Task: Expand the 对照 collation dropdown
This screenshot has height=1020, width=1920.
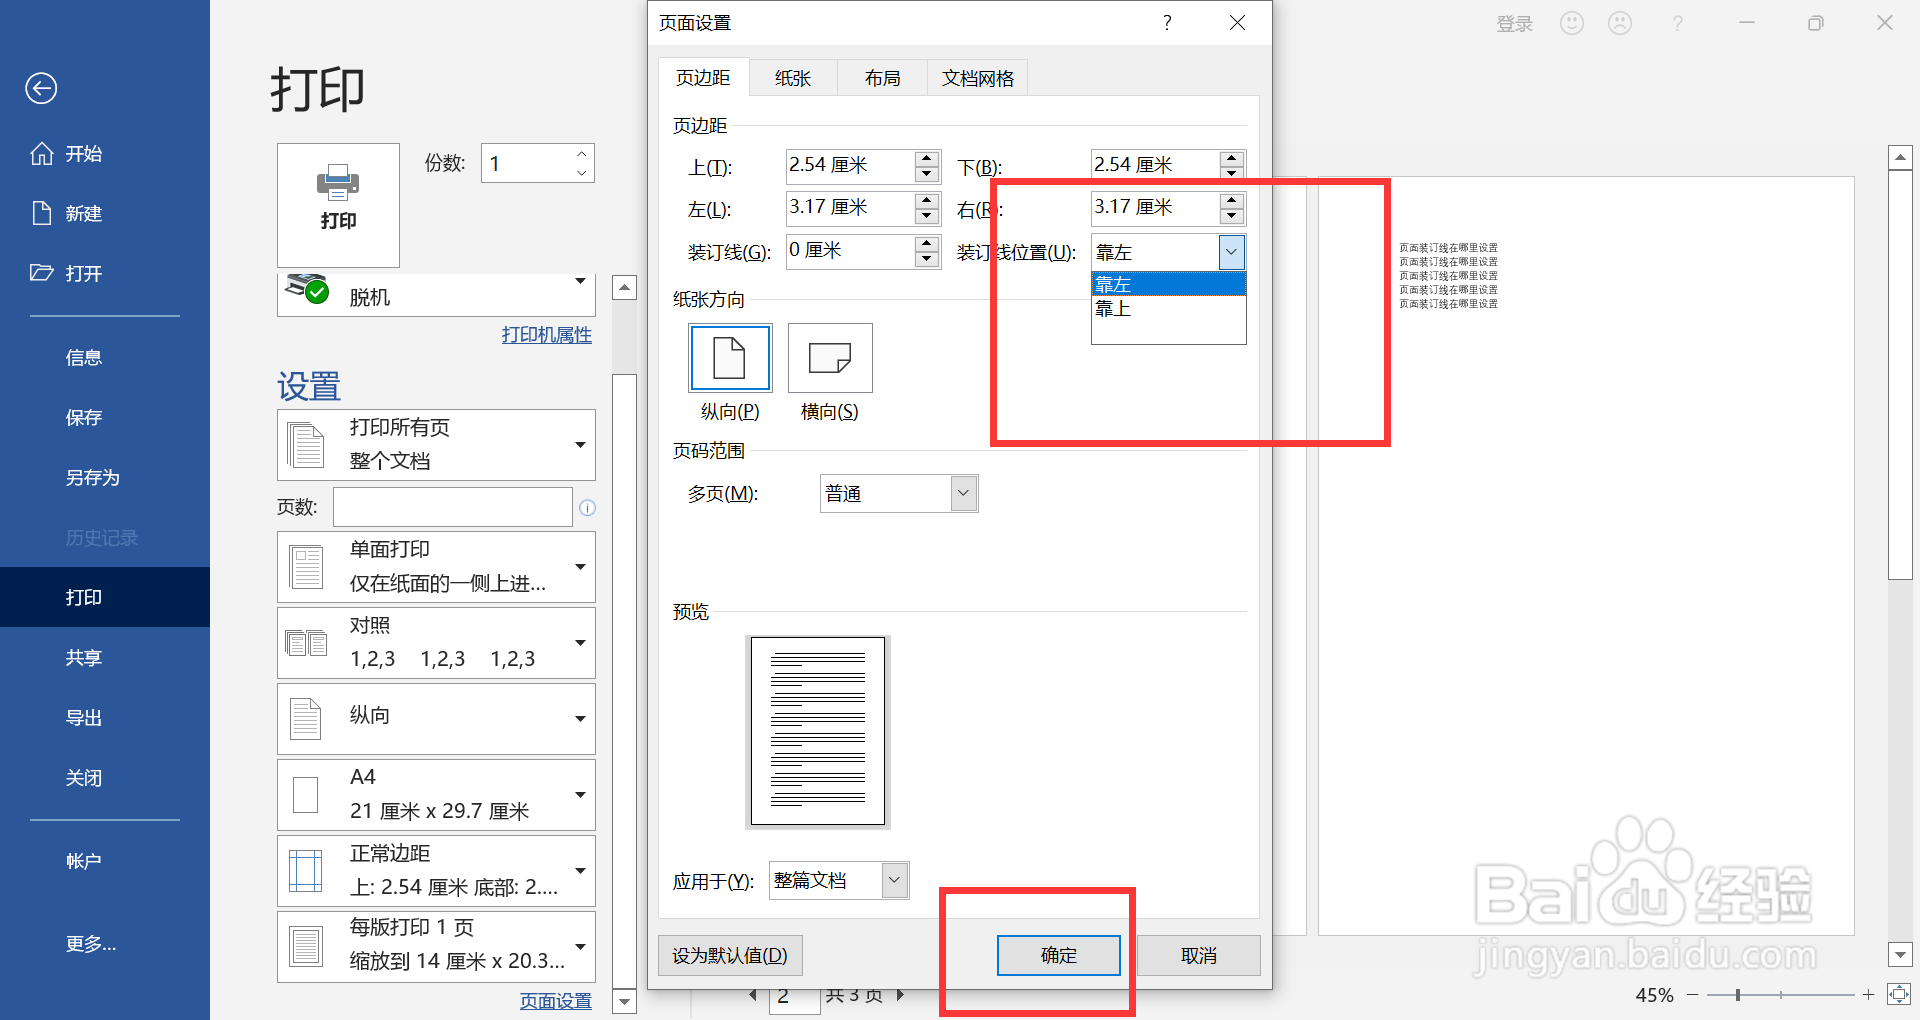Action: click(436, 643)
